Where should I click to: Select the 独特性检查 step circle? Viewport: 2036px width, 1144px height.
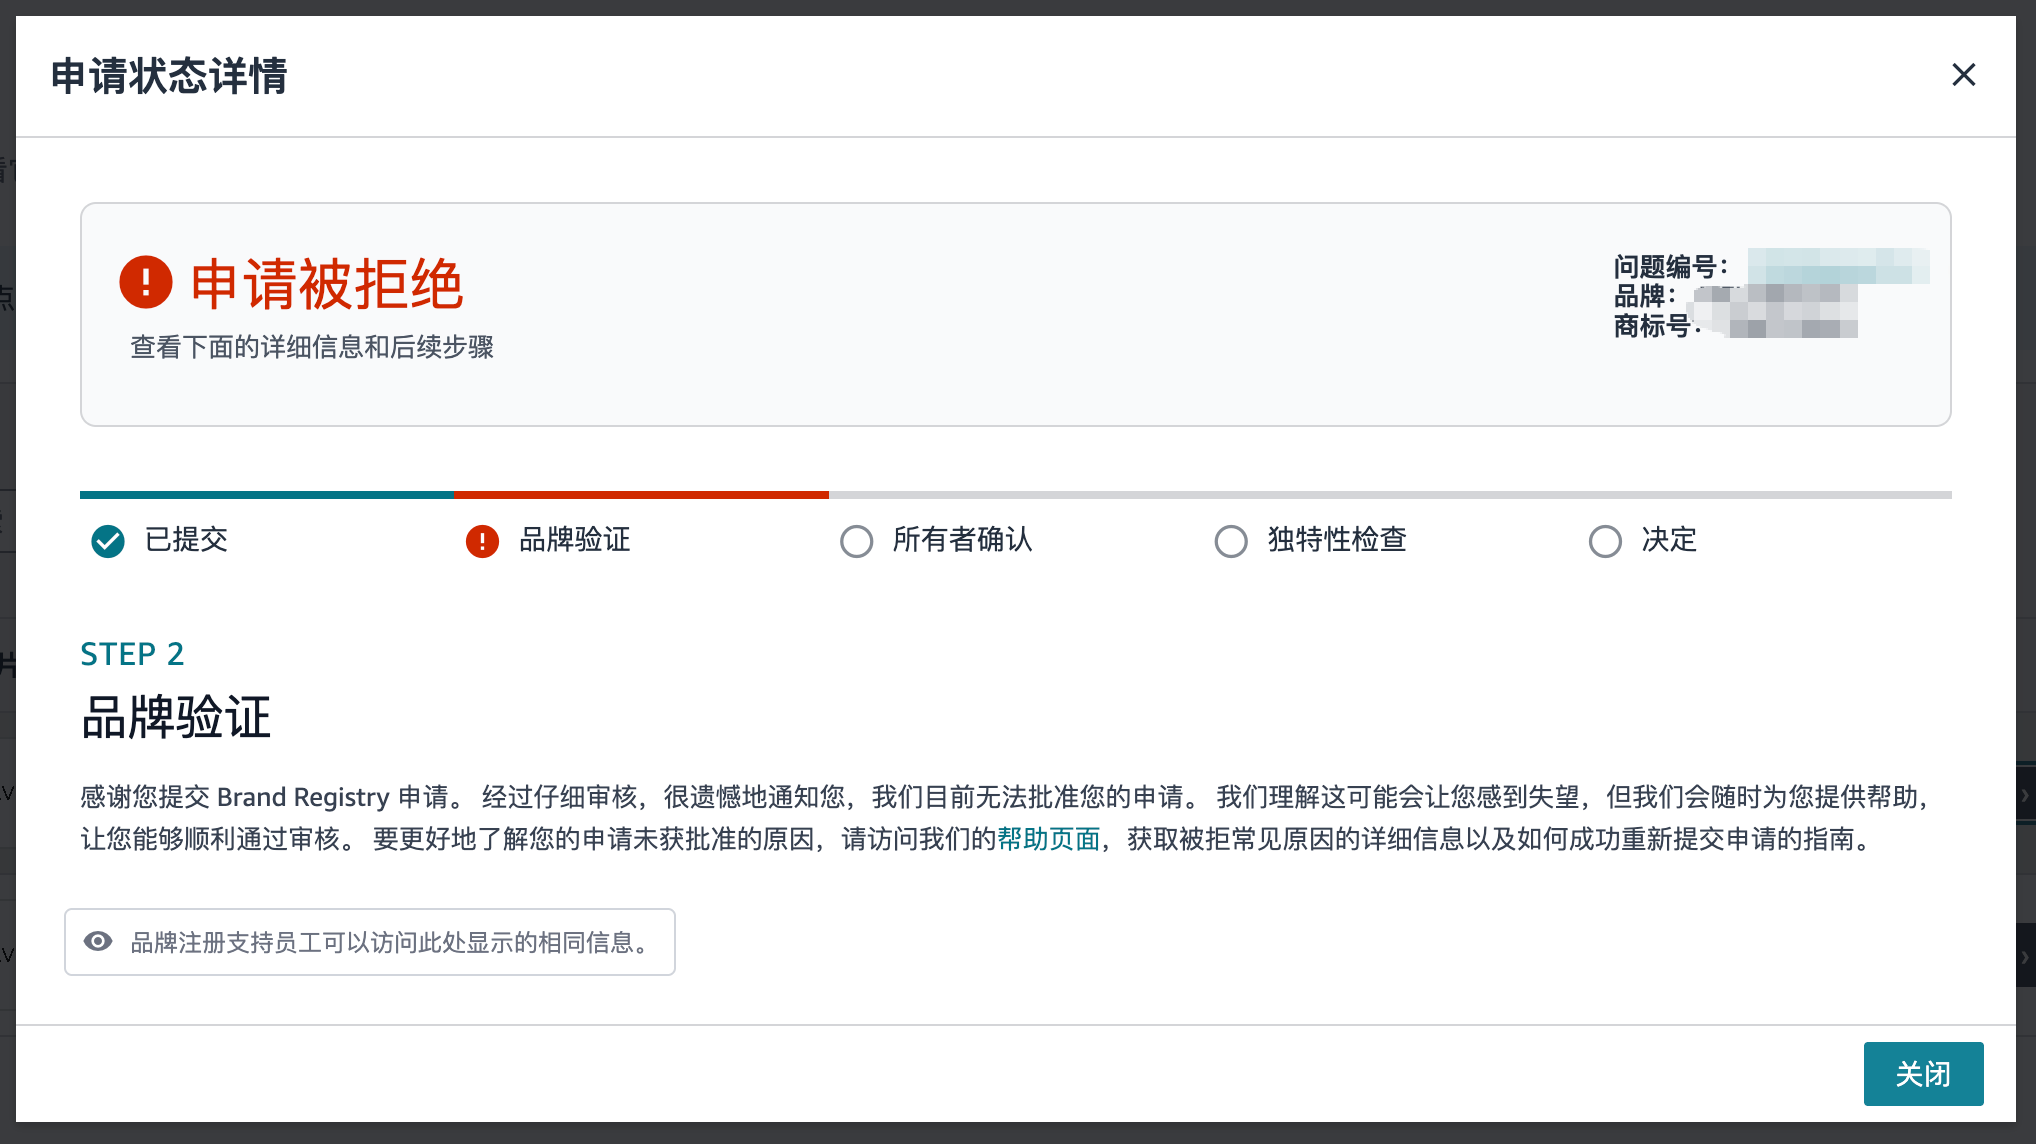point(1230,541)
